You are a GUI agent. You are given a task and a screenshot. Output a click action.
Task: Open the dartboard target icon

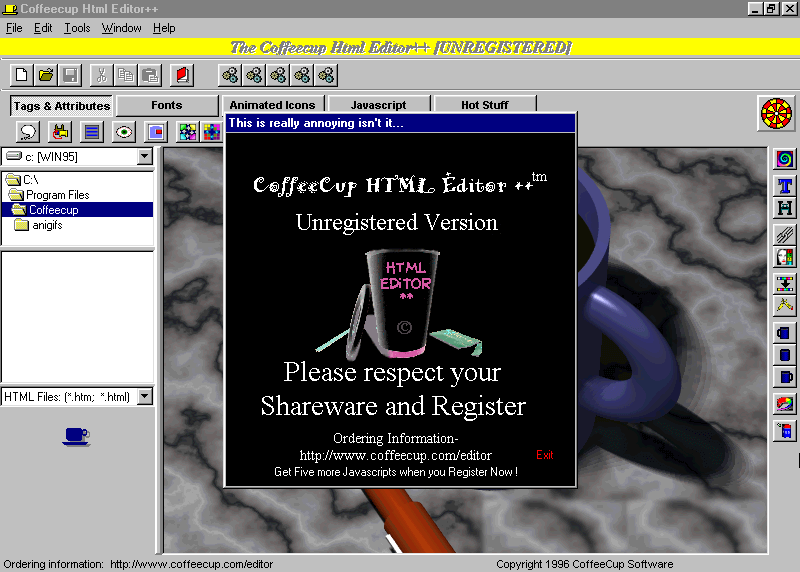point(776,113)
